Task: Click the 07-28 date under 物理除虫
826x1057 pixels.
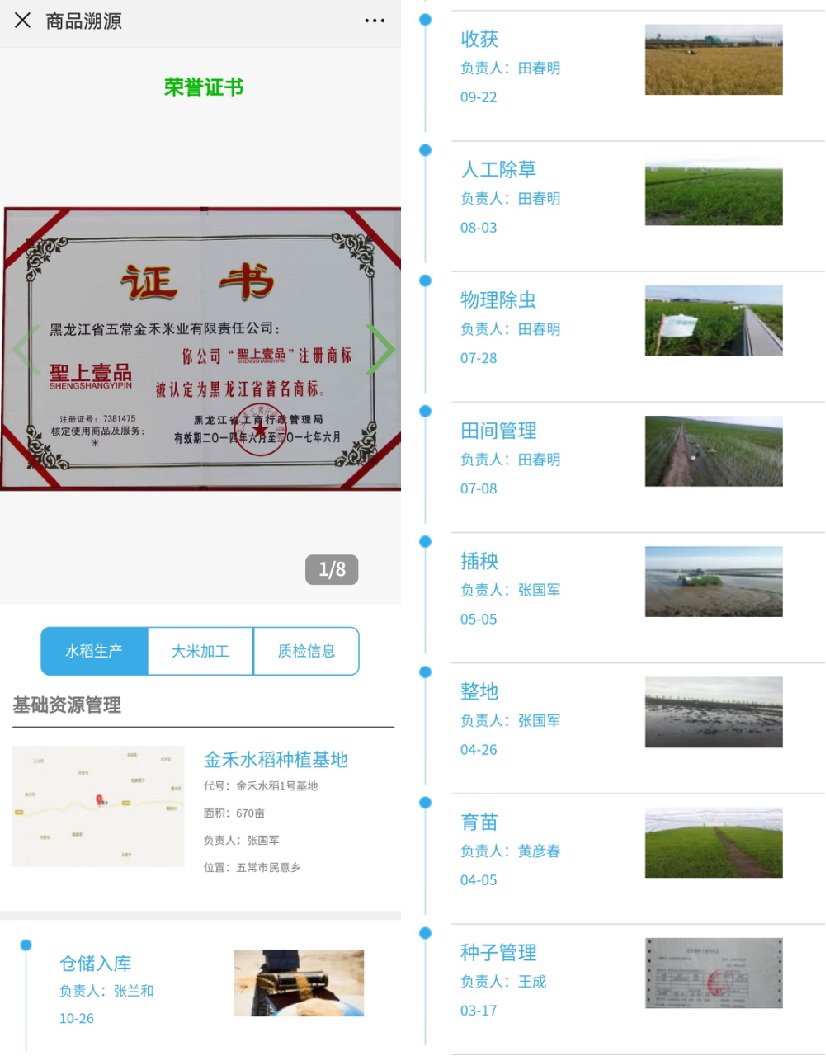Action: coord(479,358)
